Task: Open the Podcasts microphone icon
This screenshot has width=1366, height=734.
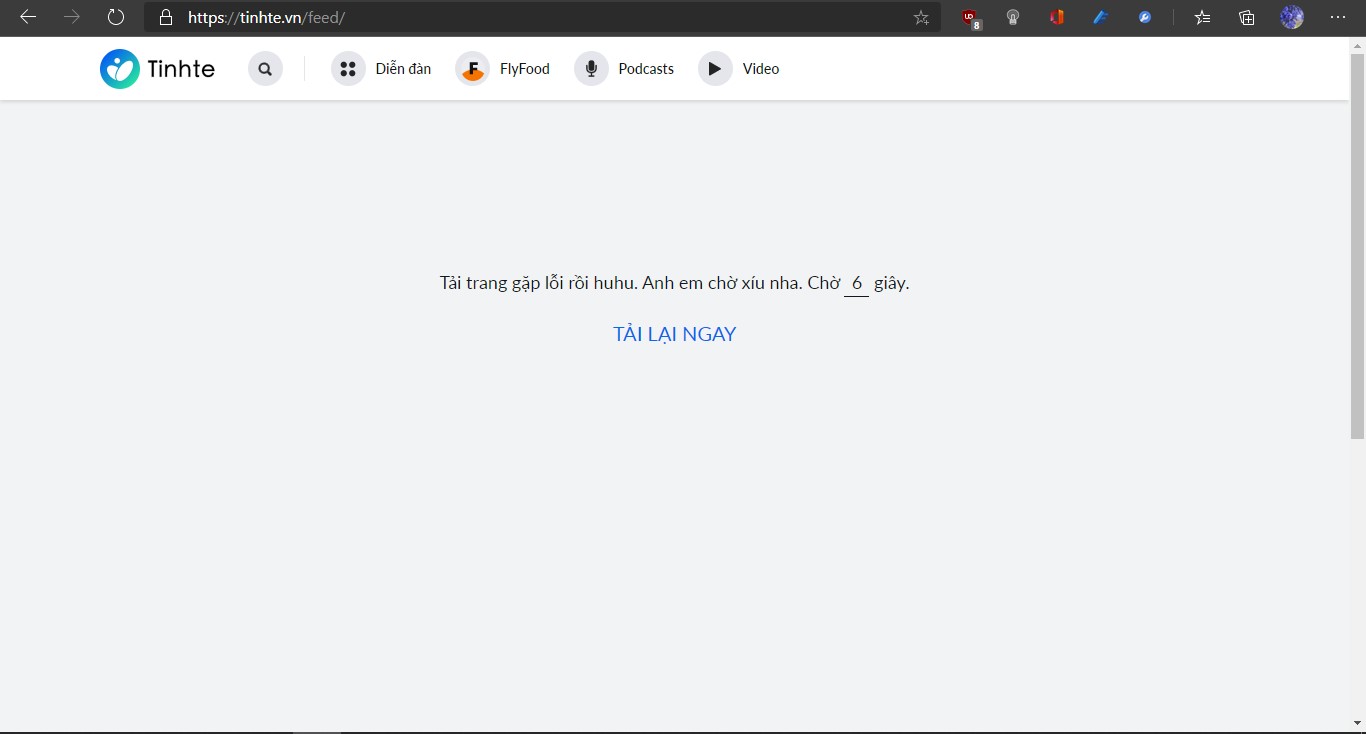Action: point(590,69)
